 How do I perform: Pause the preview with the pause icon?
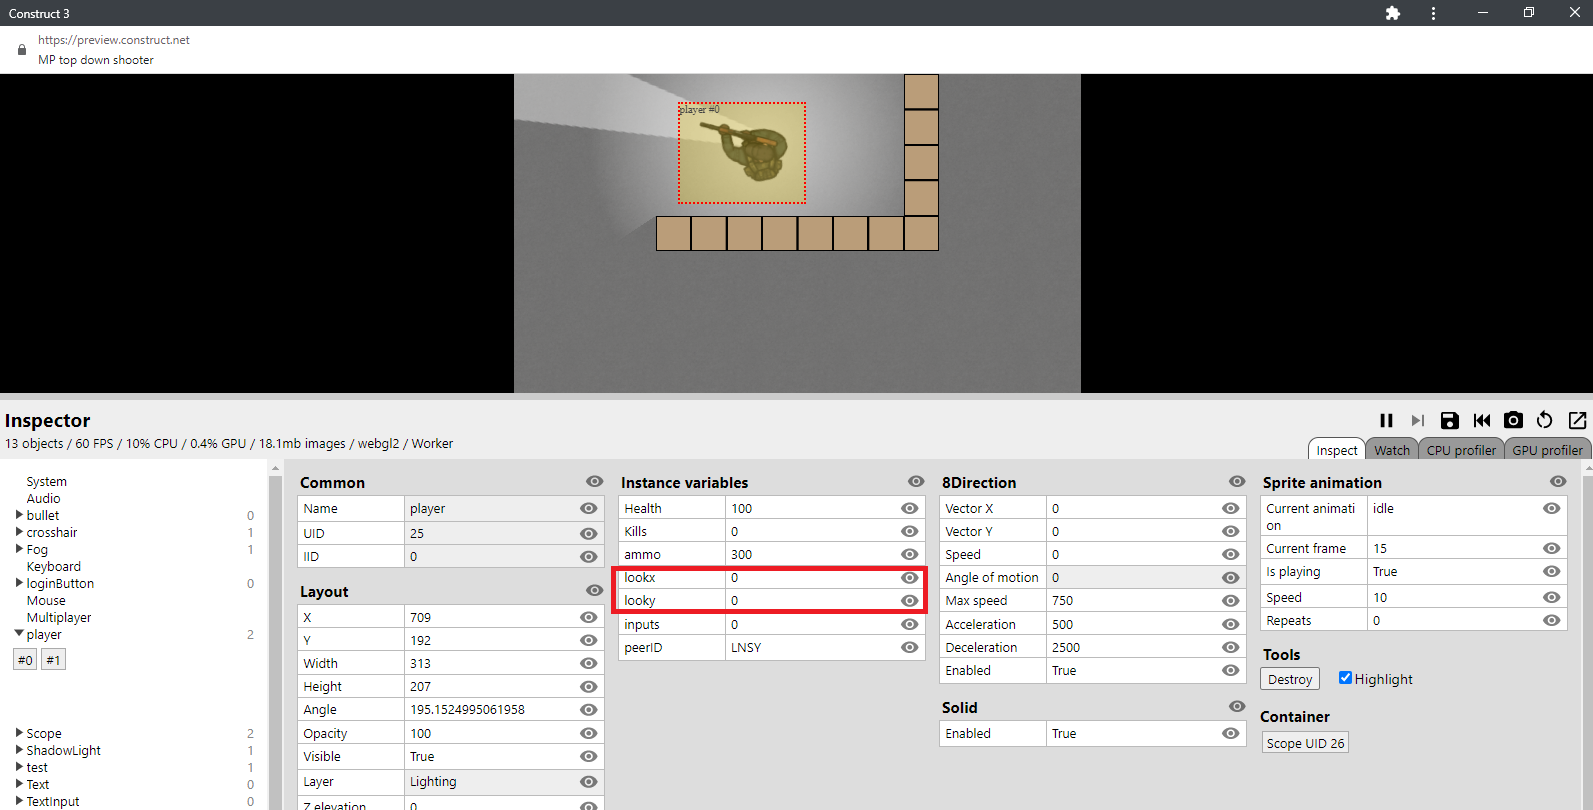point(1386,420)
